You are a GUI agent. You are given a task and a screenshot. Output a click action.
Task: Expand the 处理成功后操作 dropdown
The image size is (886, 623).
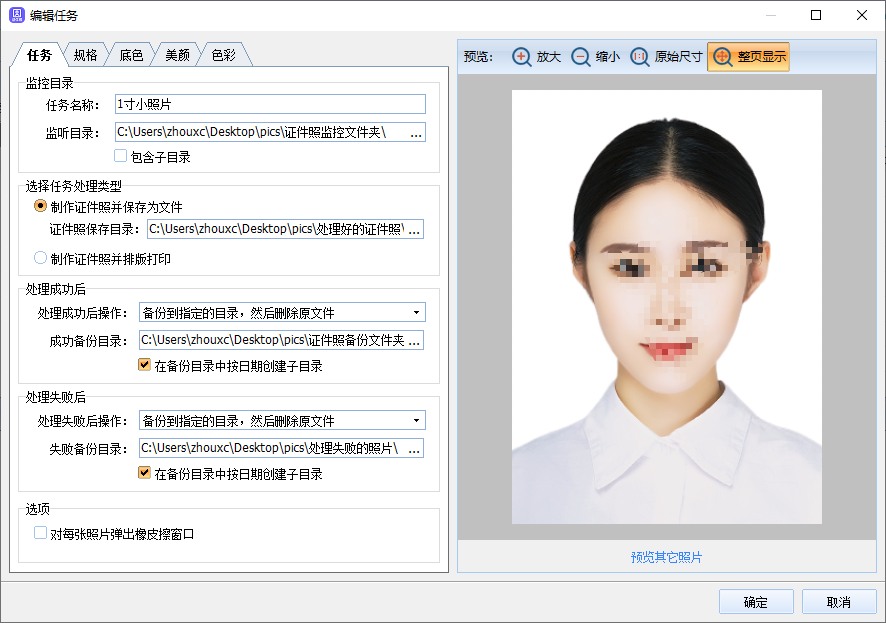coord(416,312)
